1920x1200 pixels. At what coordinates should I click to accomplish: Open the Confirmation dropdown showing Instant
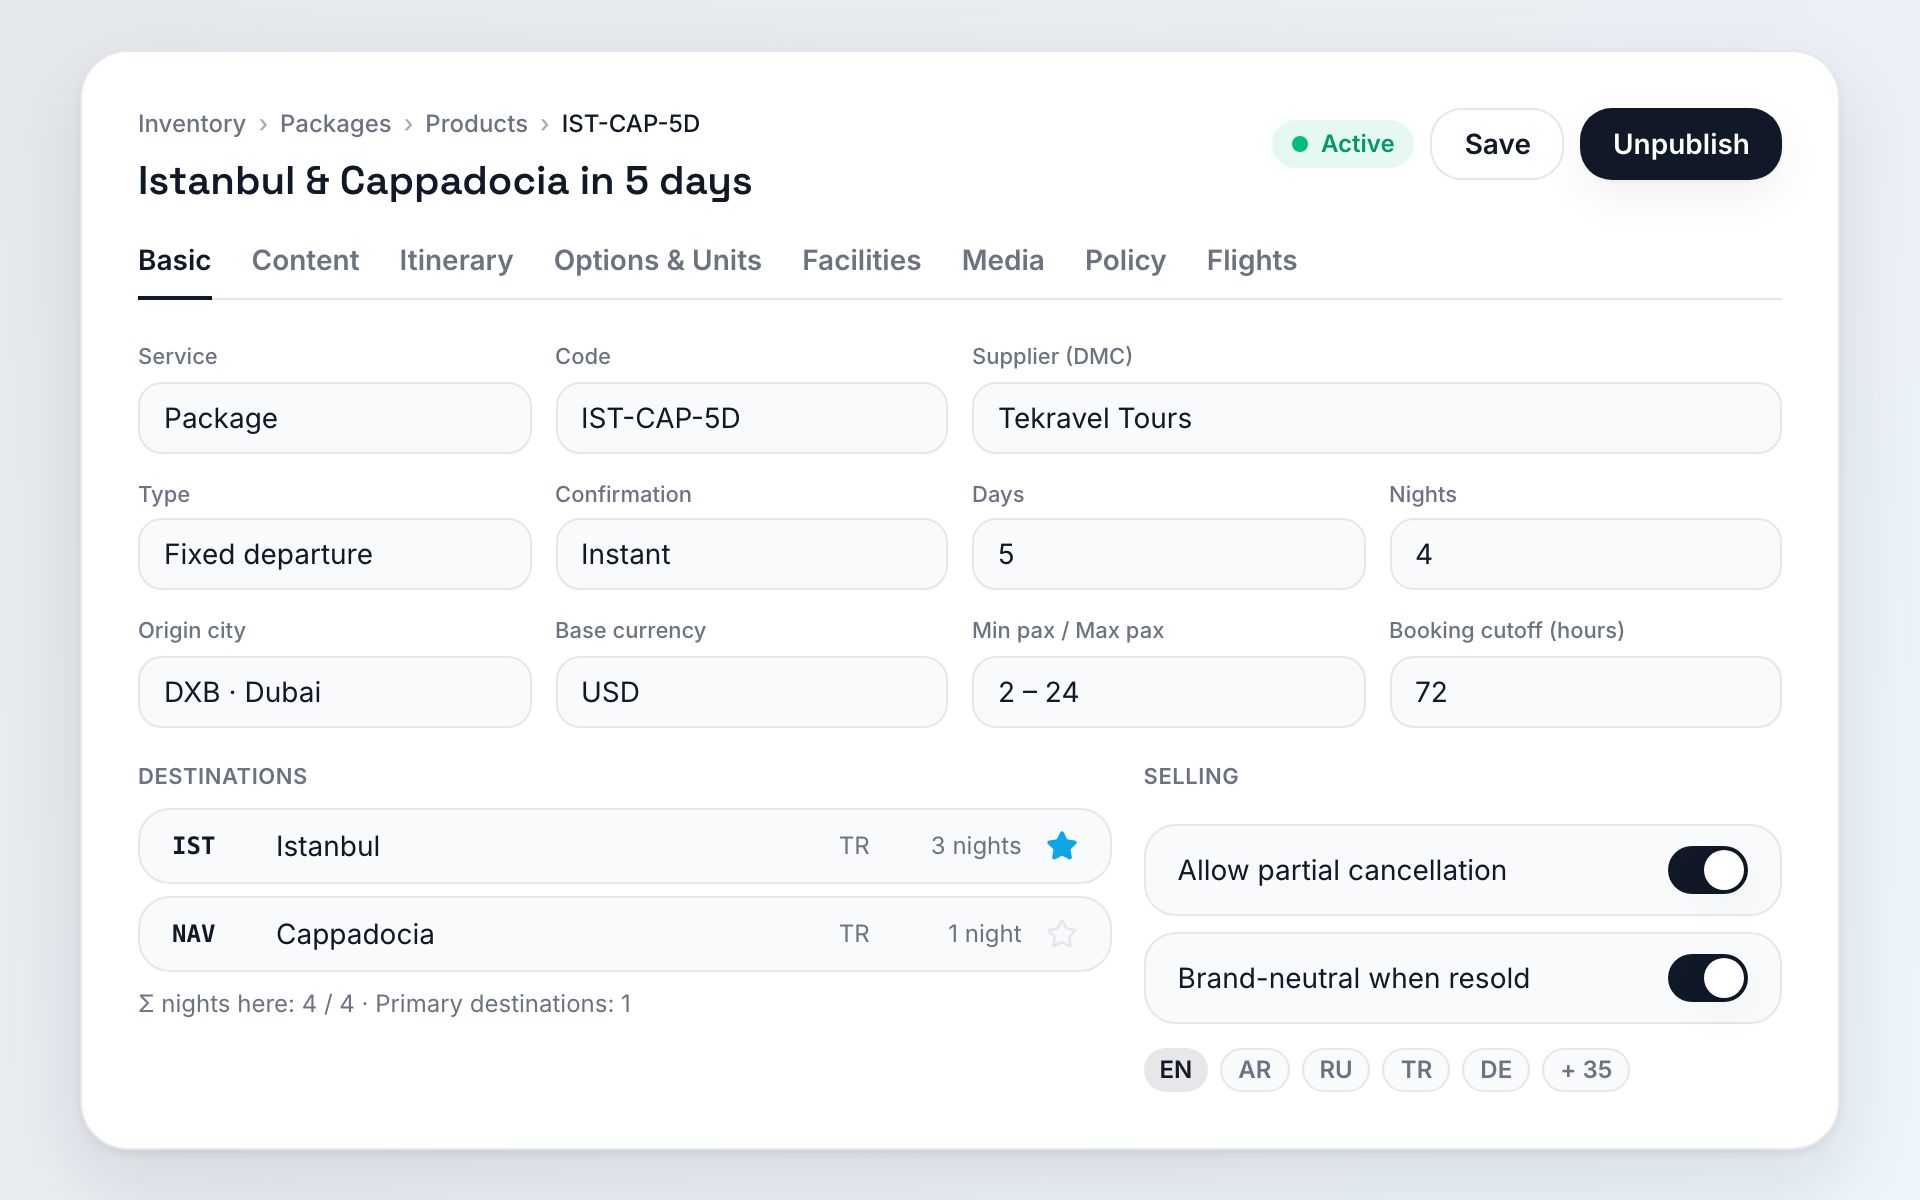tap(751, 554)
